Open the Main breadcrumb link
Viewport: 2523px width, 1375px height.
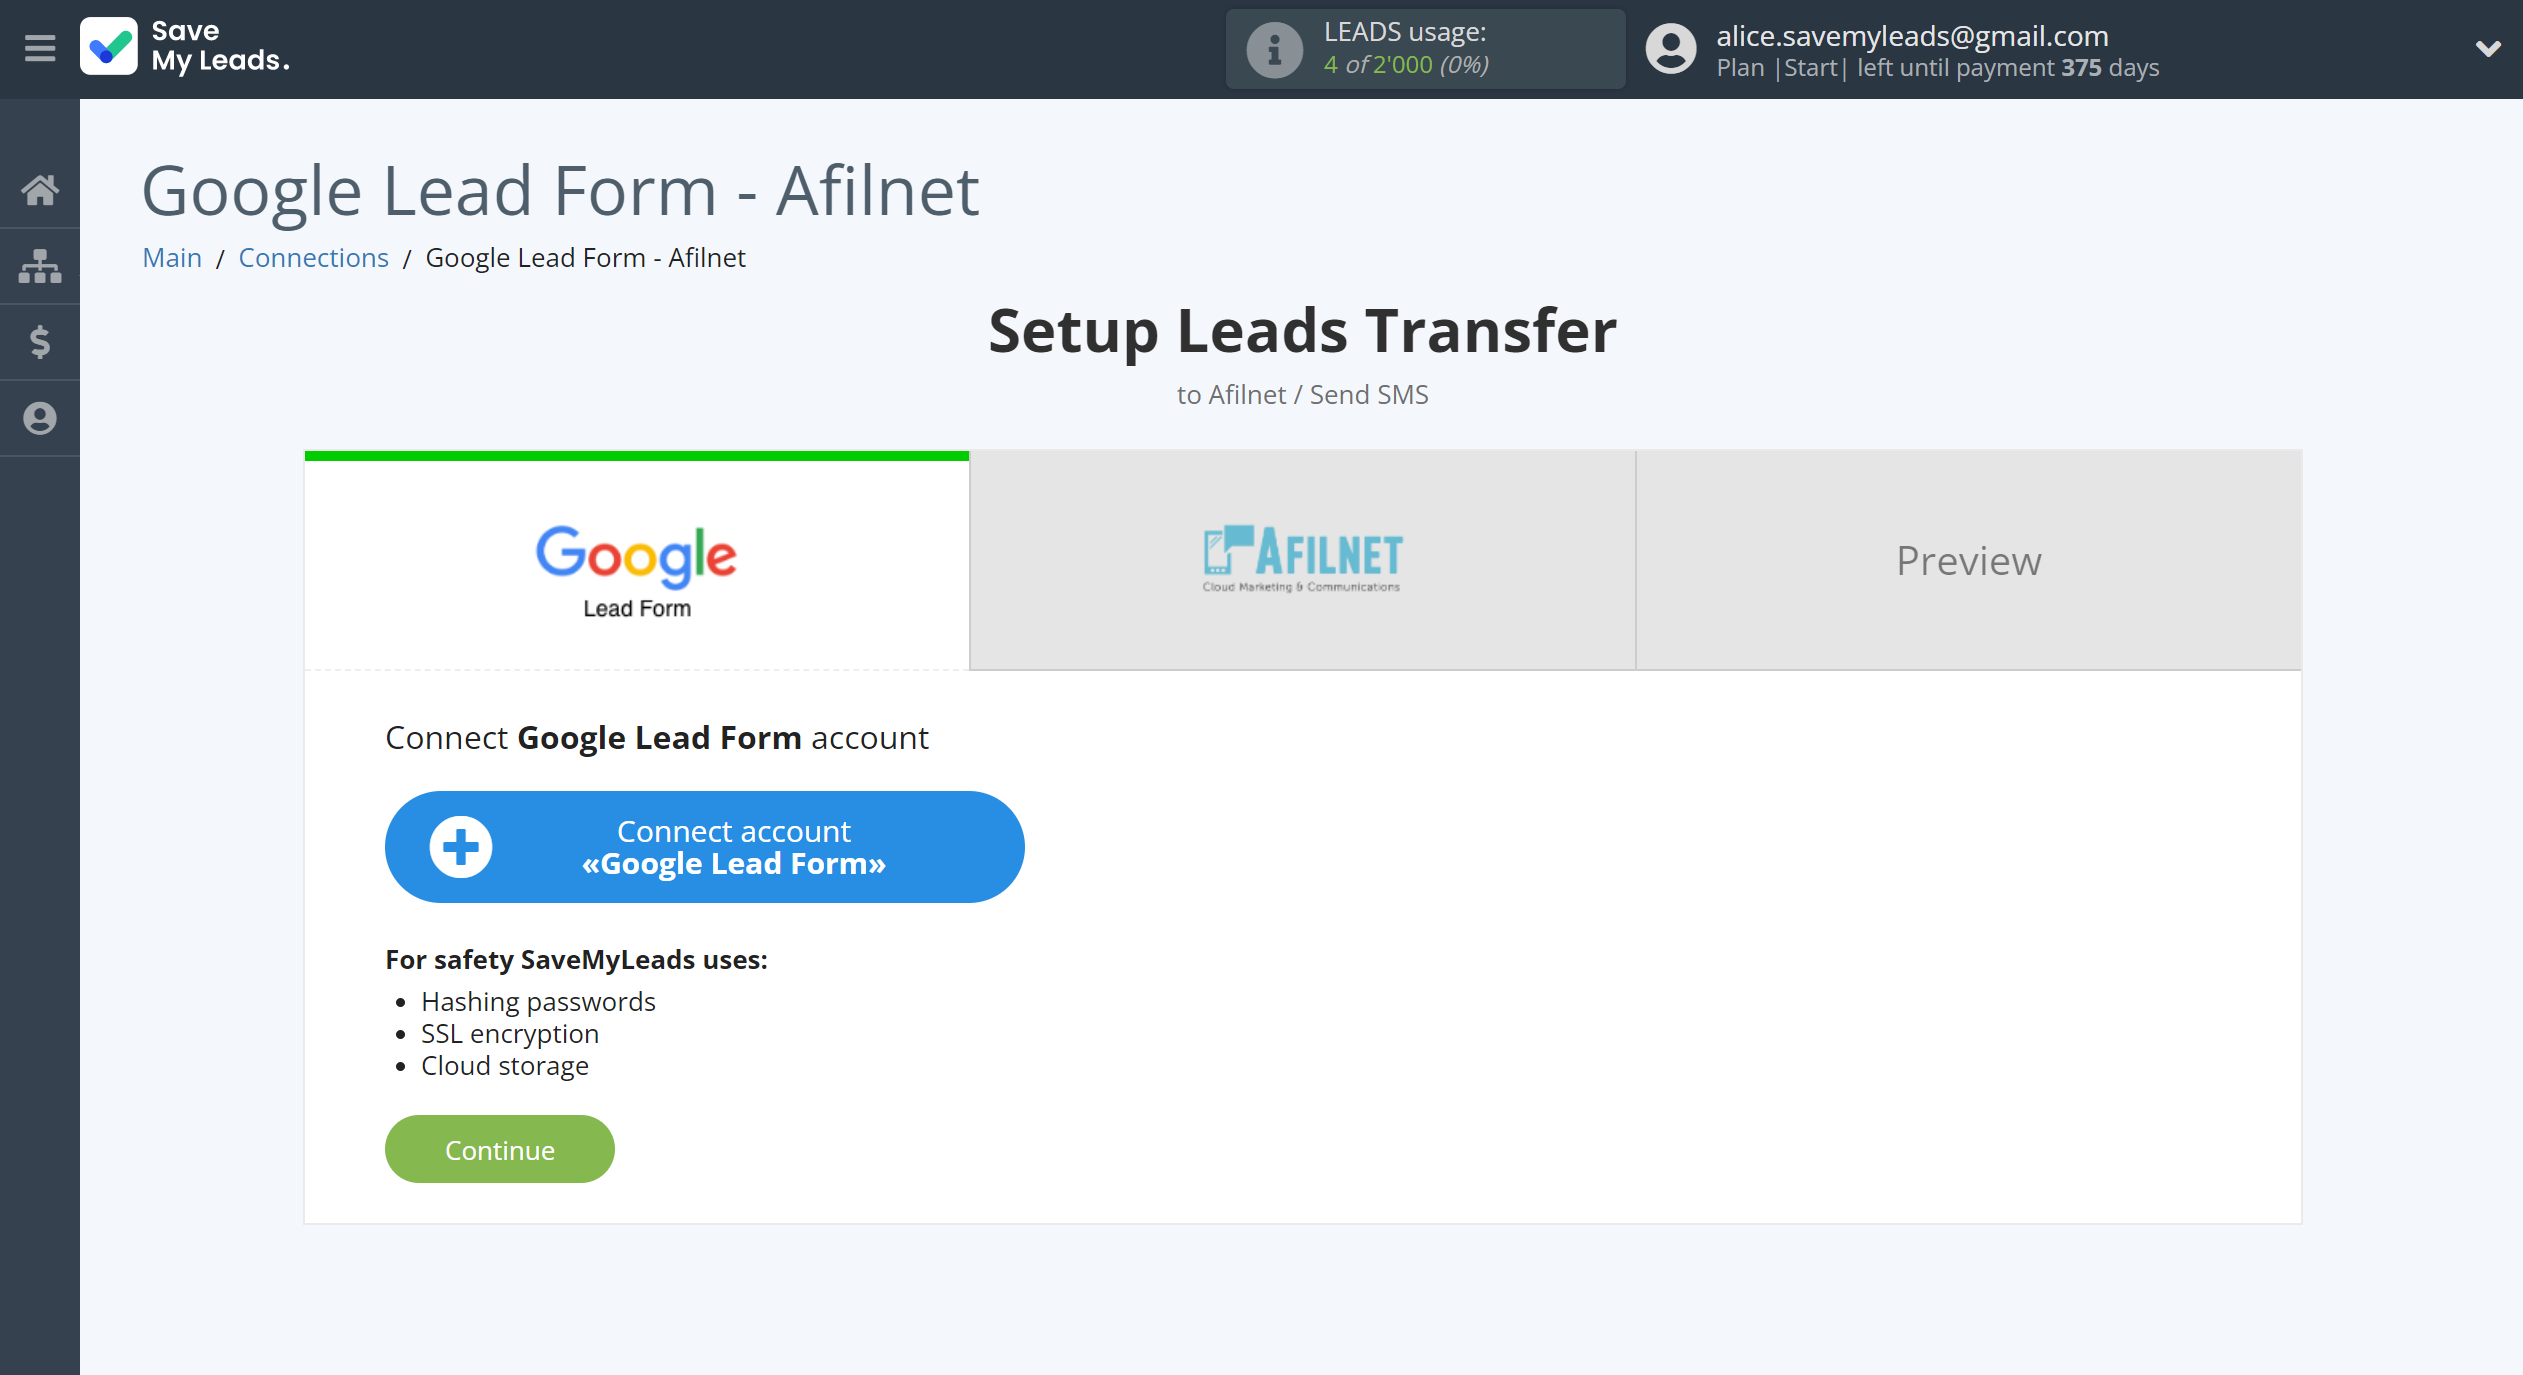tap(171, 256)
